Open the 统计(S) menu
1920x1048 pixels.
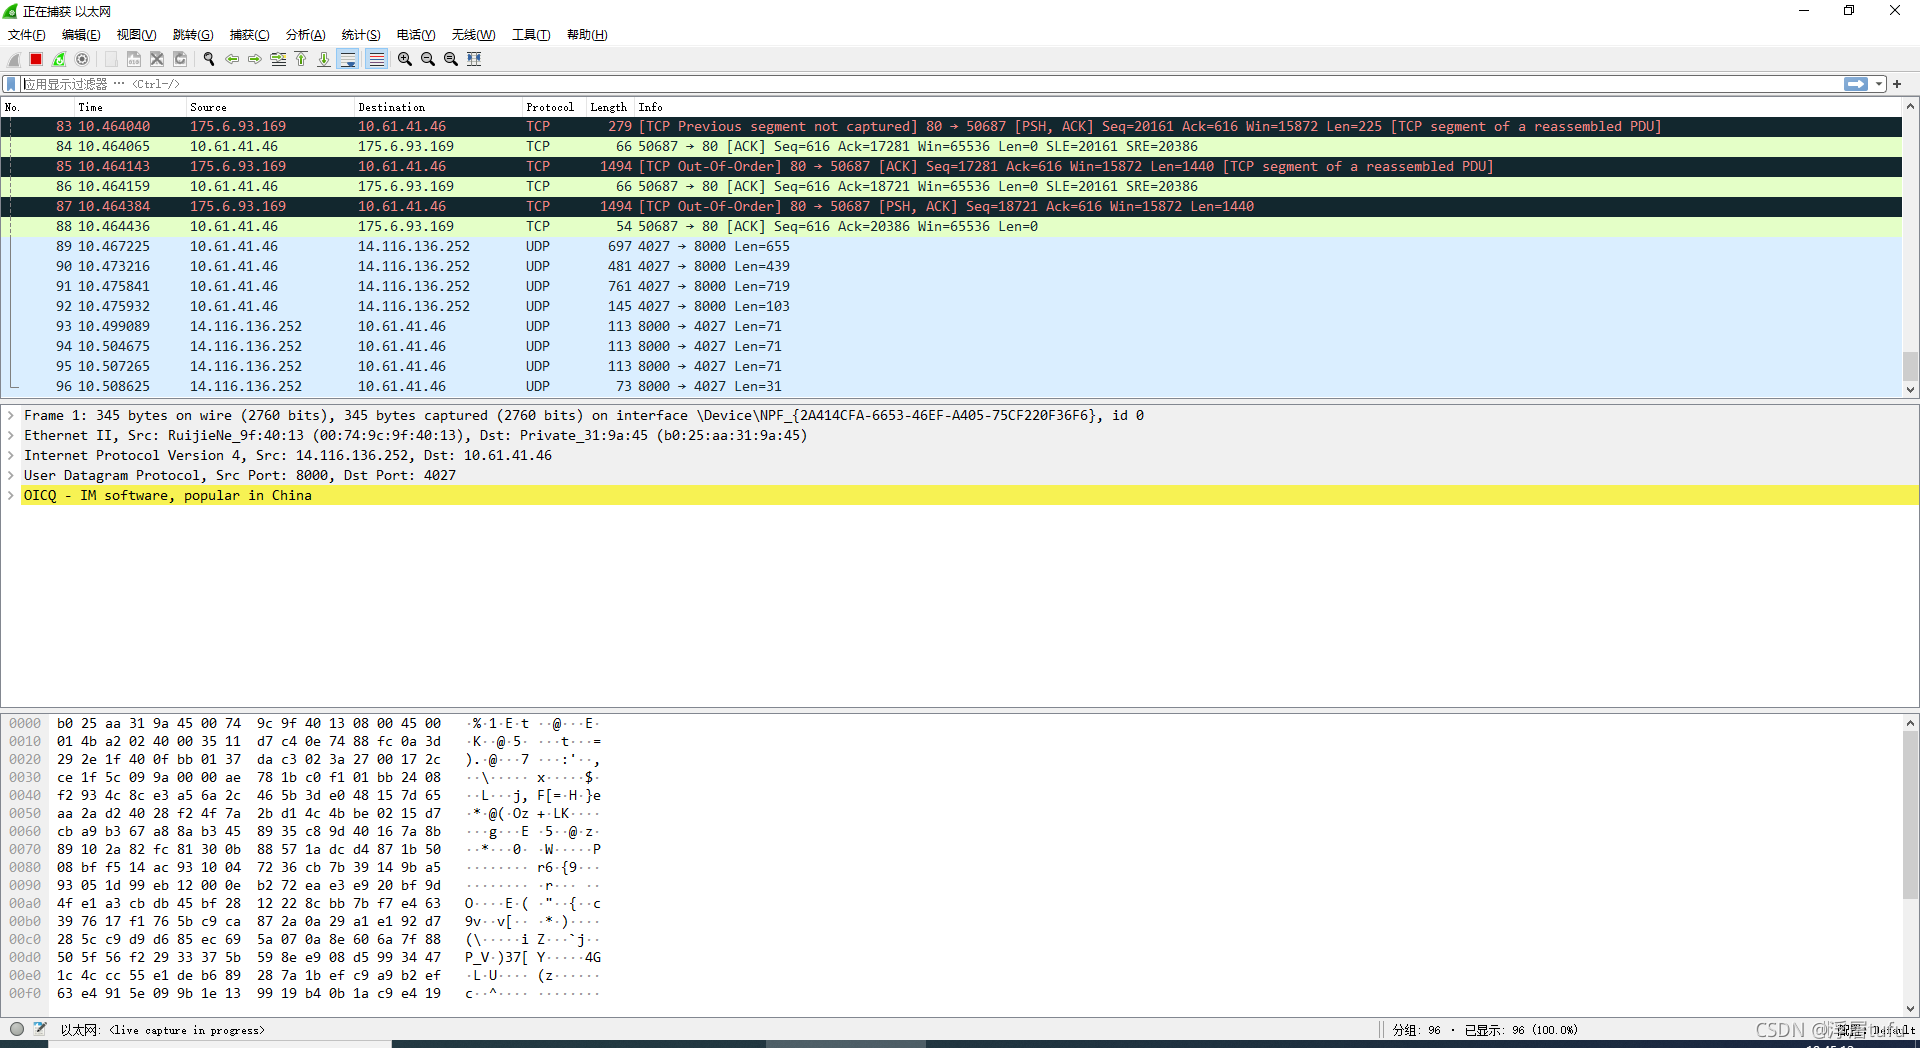[x=360, y=35]
